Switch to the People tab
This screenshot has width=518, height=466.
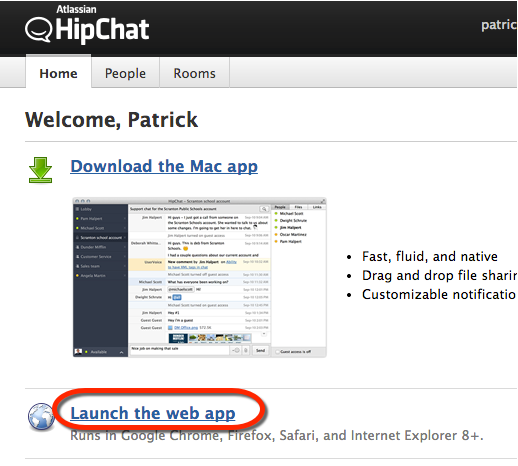coord(125,73)
